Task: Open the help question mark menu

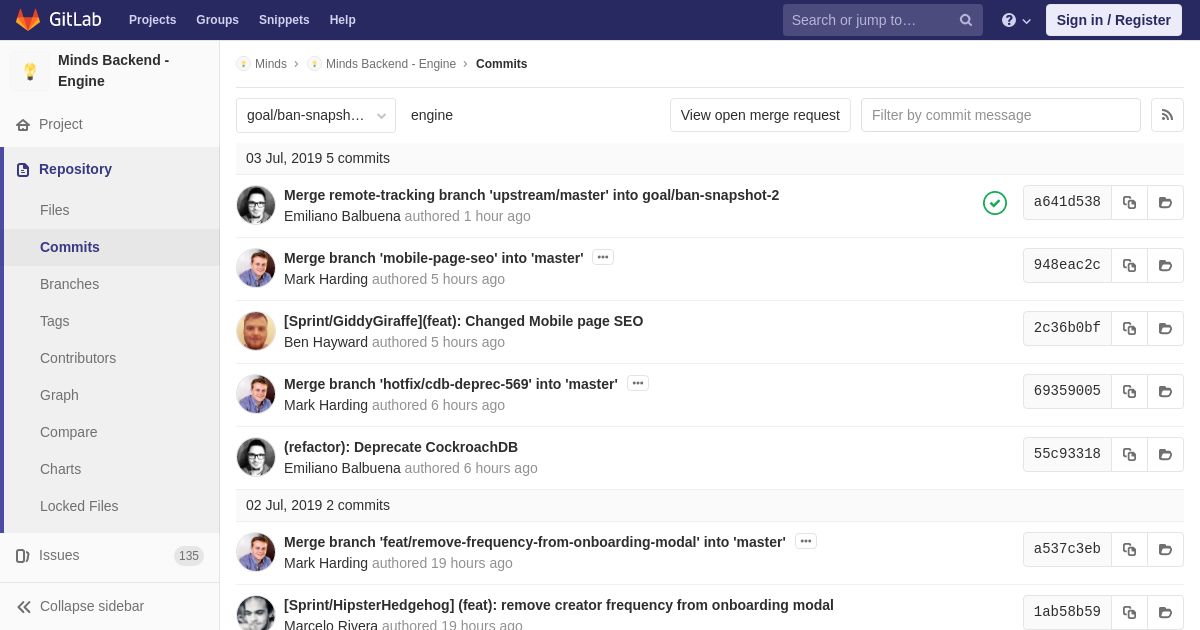Action: coord(1016,20)
